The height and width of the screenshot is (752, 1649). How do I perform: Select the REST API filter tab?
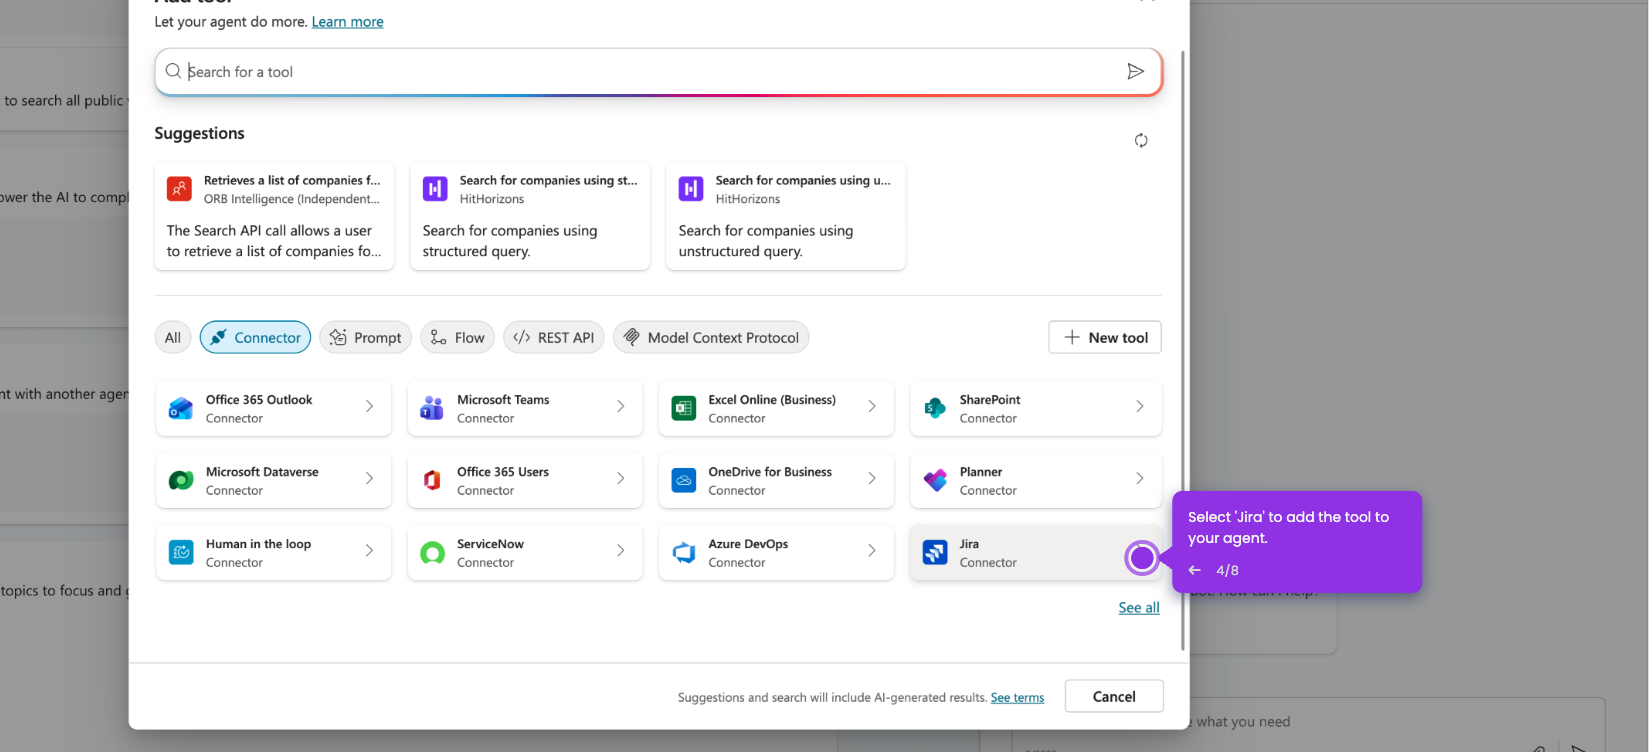pos(554,337)
